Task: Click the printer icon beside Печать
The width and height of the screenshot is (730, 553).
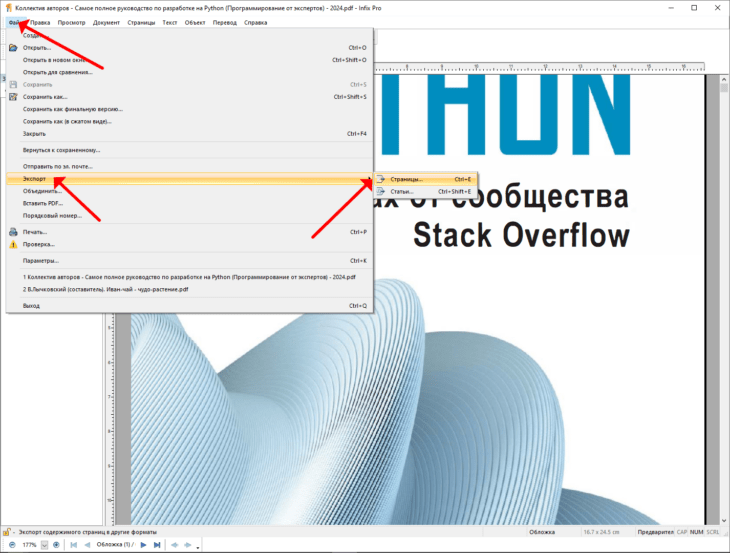Action: (x=13, y=232)
